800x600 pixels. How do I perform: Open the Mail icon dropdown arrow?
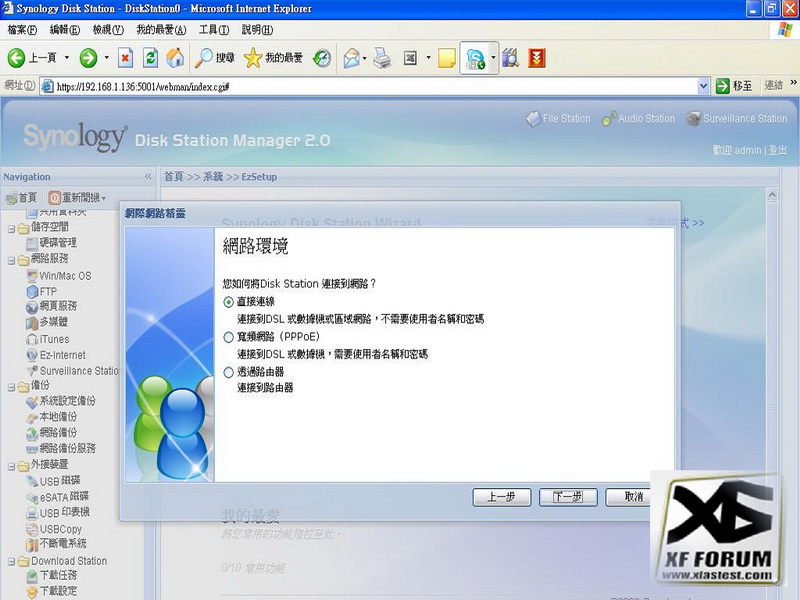tap(364, 58)
